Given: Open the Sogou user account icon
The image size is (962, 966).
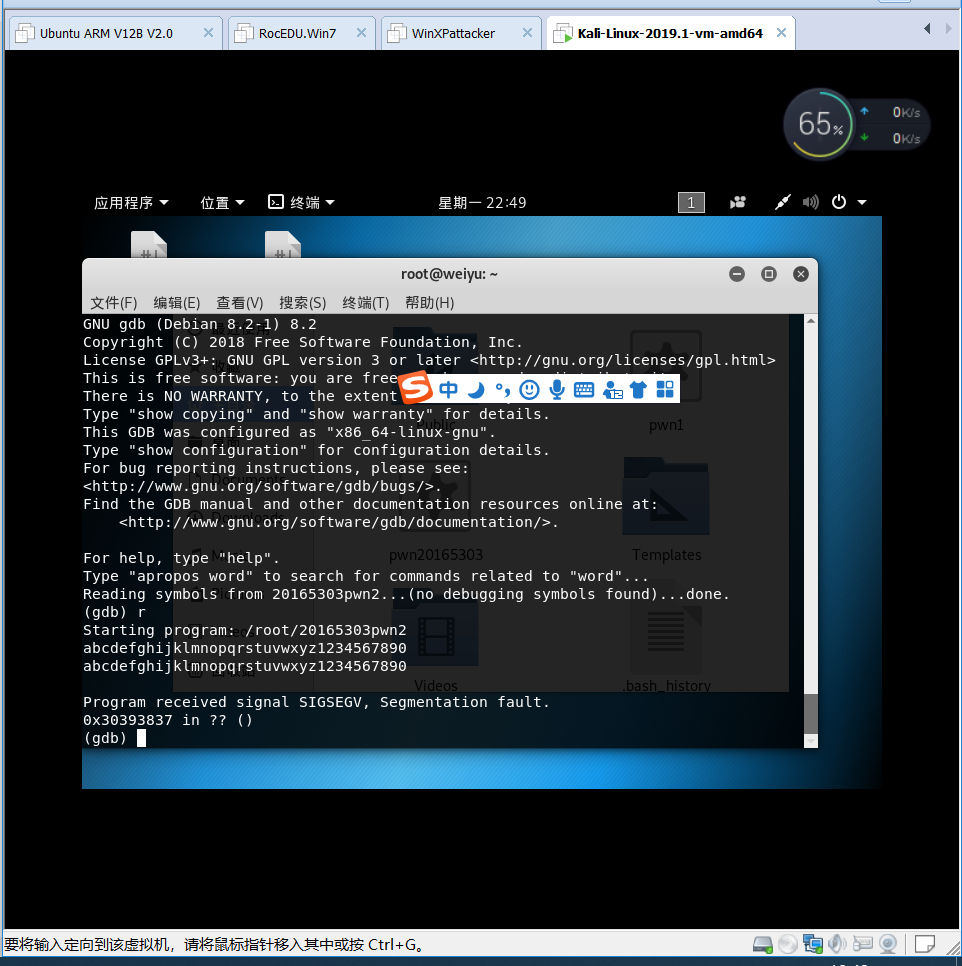Looking at the screenshot, I should (x=613, y=390).
